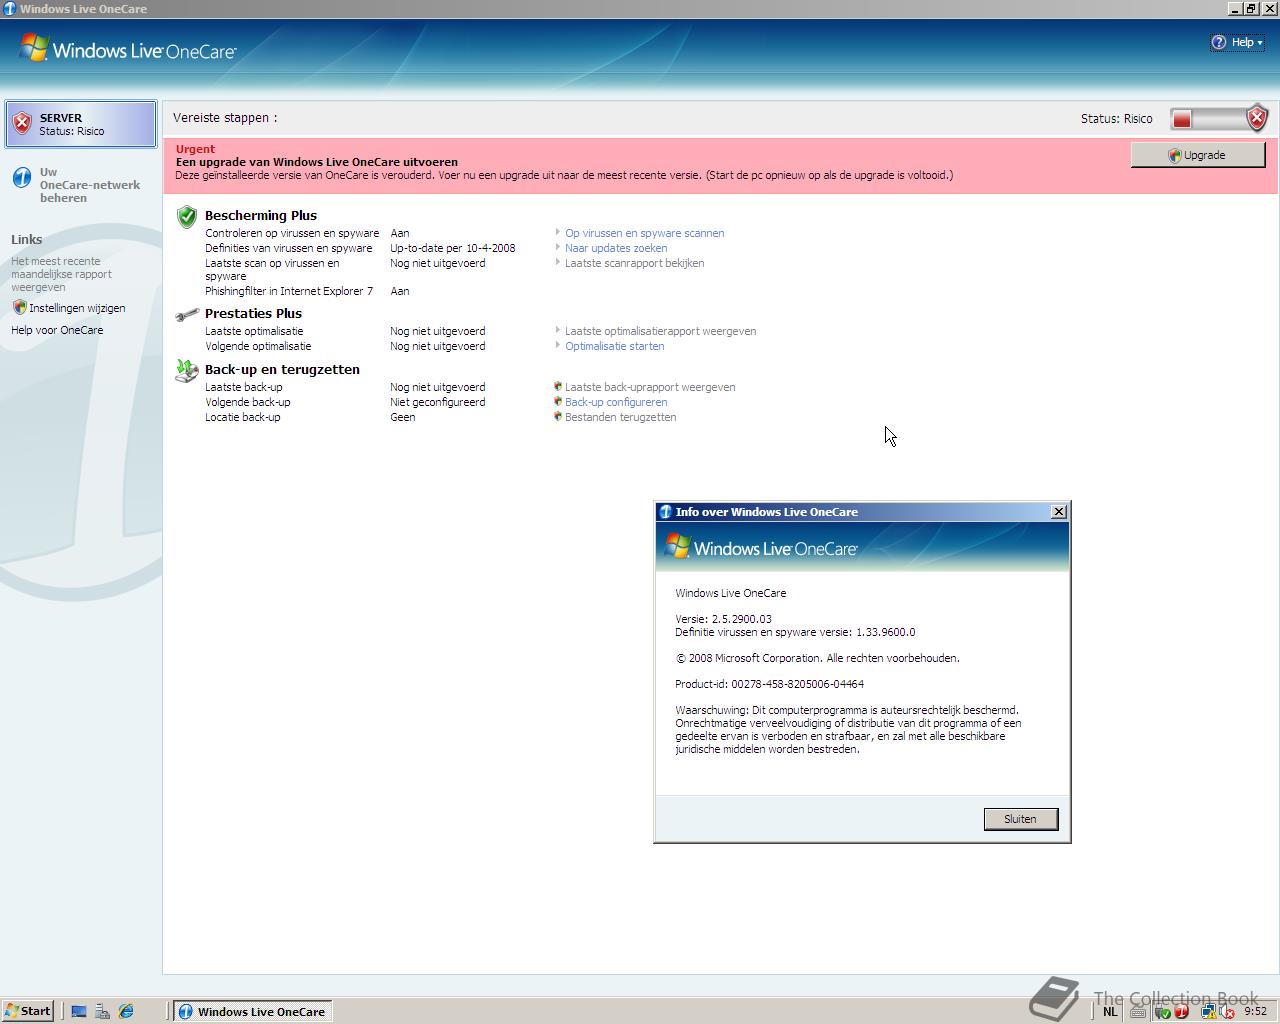1280x1024 pixels.
Task: Click the Upgrade button
Action: (1198, 155)
